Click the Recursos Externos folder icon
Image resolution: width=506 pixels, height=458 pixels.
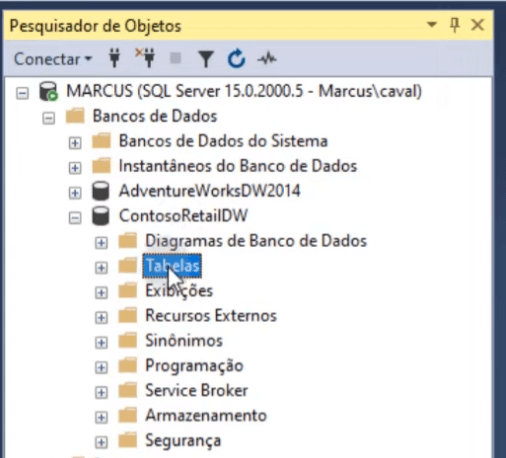tap(128, 316)
